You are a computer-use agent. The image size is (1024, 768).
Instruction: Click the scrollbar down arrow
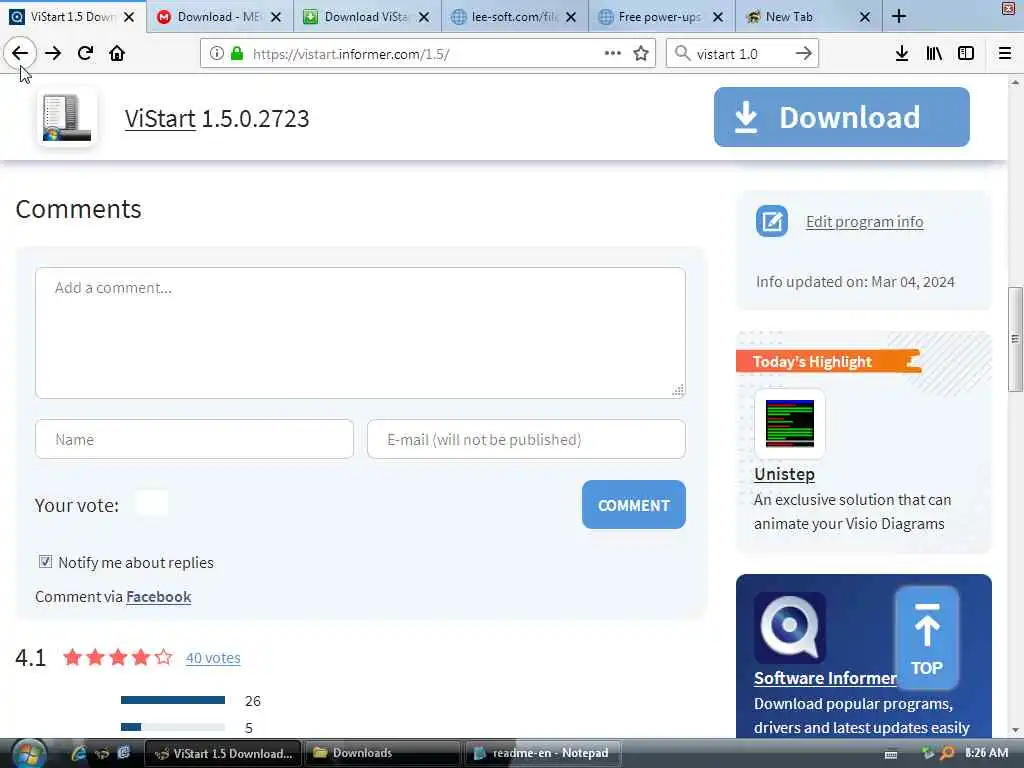(x=1015, y=730)
